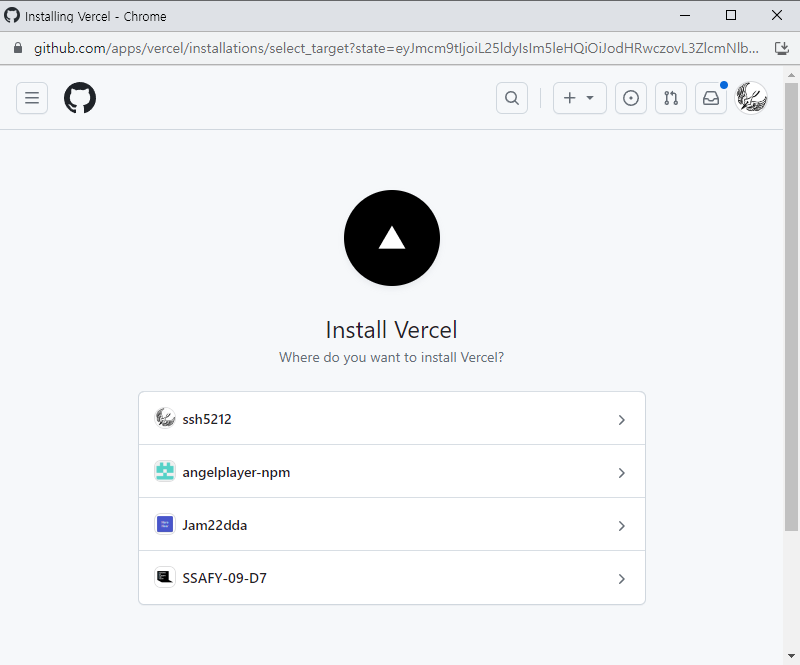Click the angelplayer-npm organization avatar
The image size is (800, 665).
(164, 470)
